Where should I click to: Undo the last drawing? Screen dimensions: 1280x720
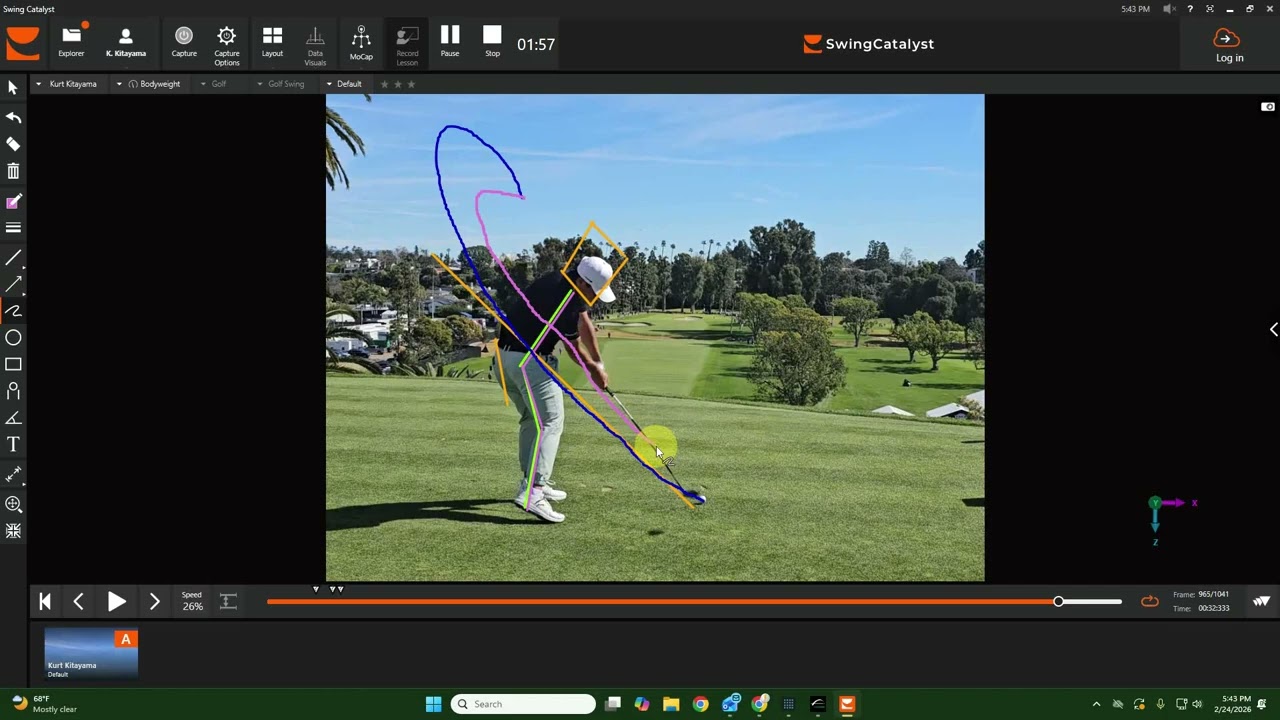pos(13,117)
